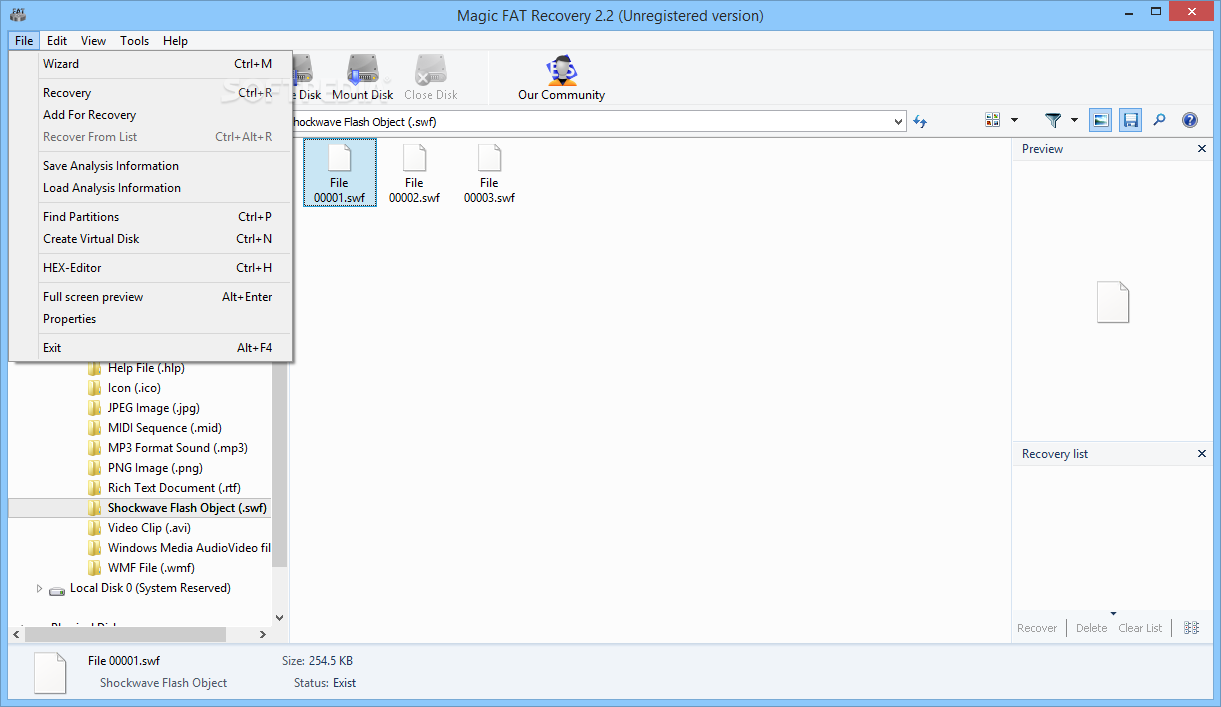Open the Edit menu

pos(57,41)
